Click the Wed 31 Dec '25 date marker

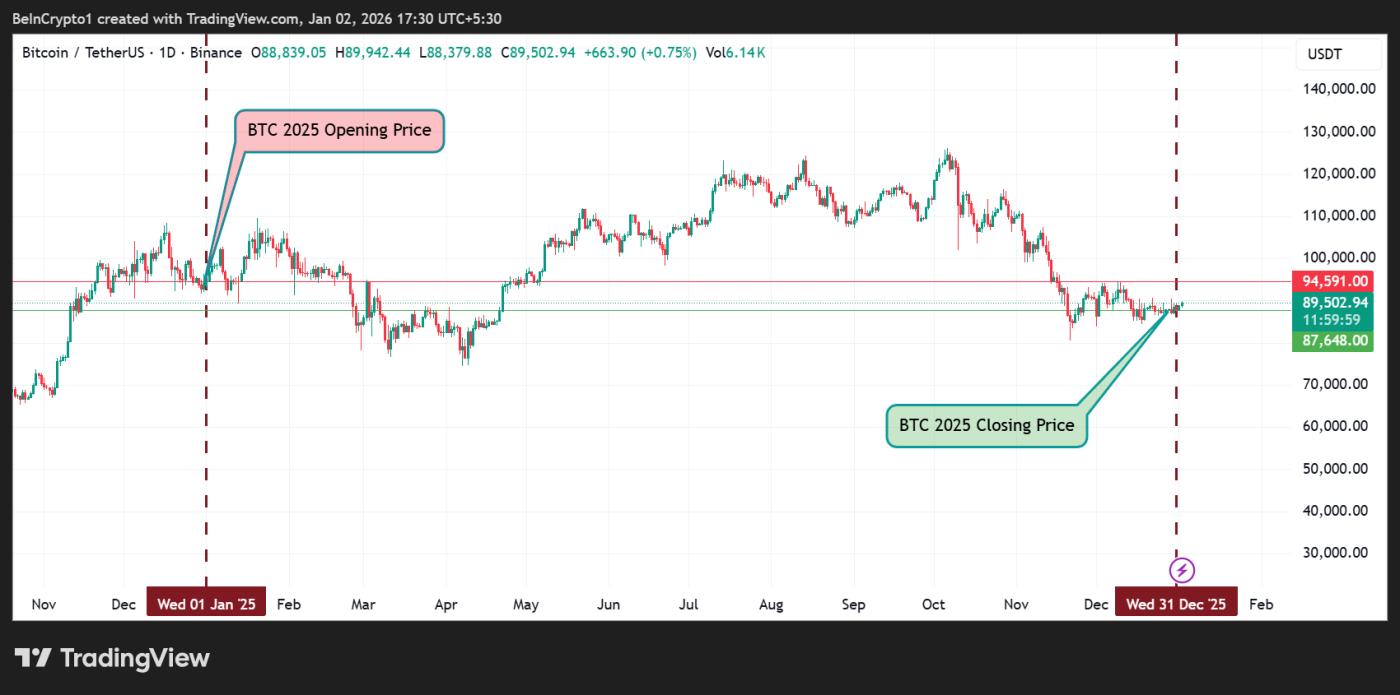[1176, 604]
